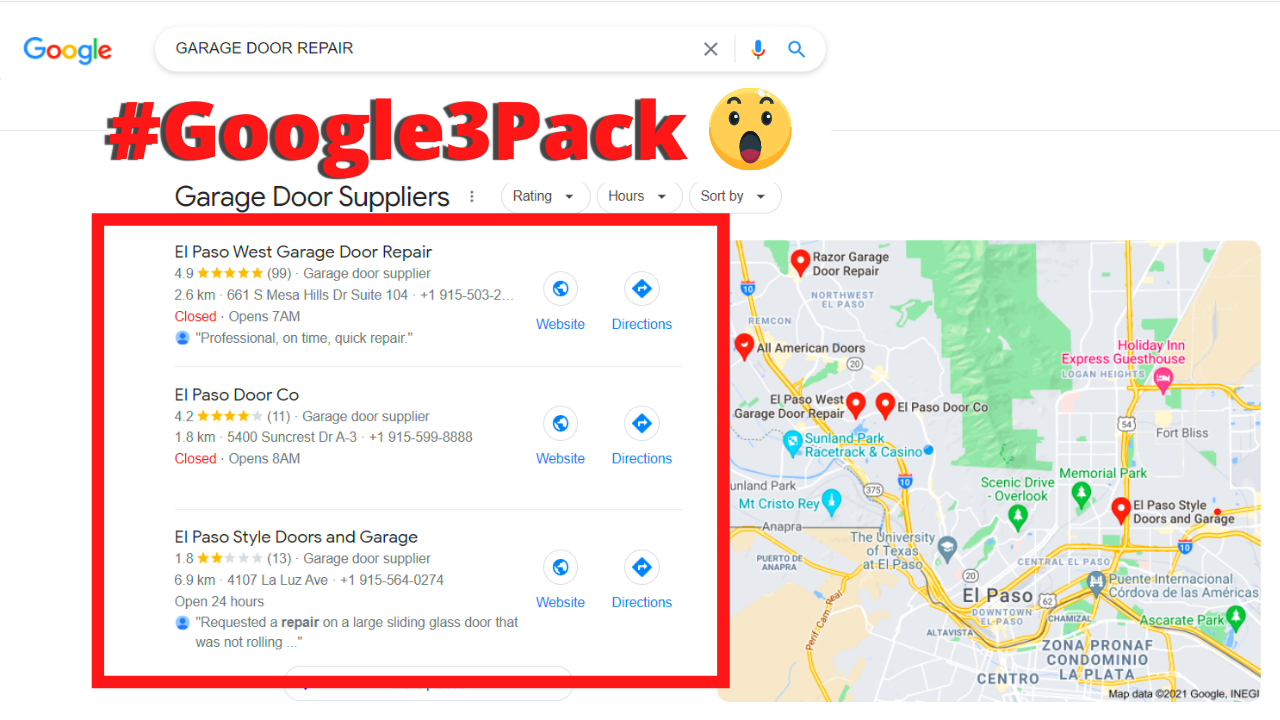Clear the search box with the X icon

710,49
